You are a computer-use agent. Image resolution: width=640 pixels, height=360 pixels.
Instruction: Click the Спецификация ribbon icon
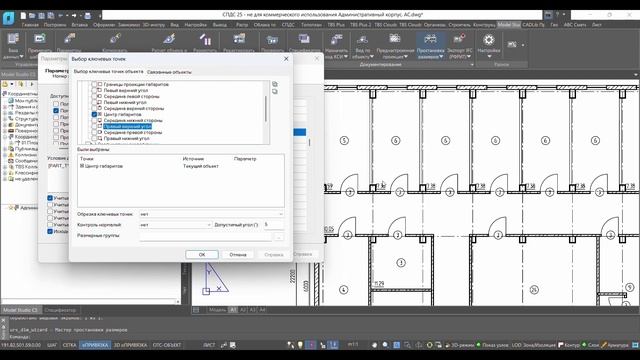[304, 40]
